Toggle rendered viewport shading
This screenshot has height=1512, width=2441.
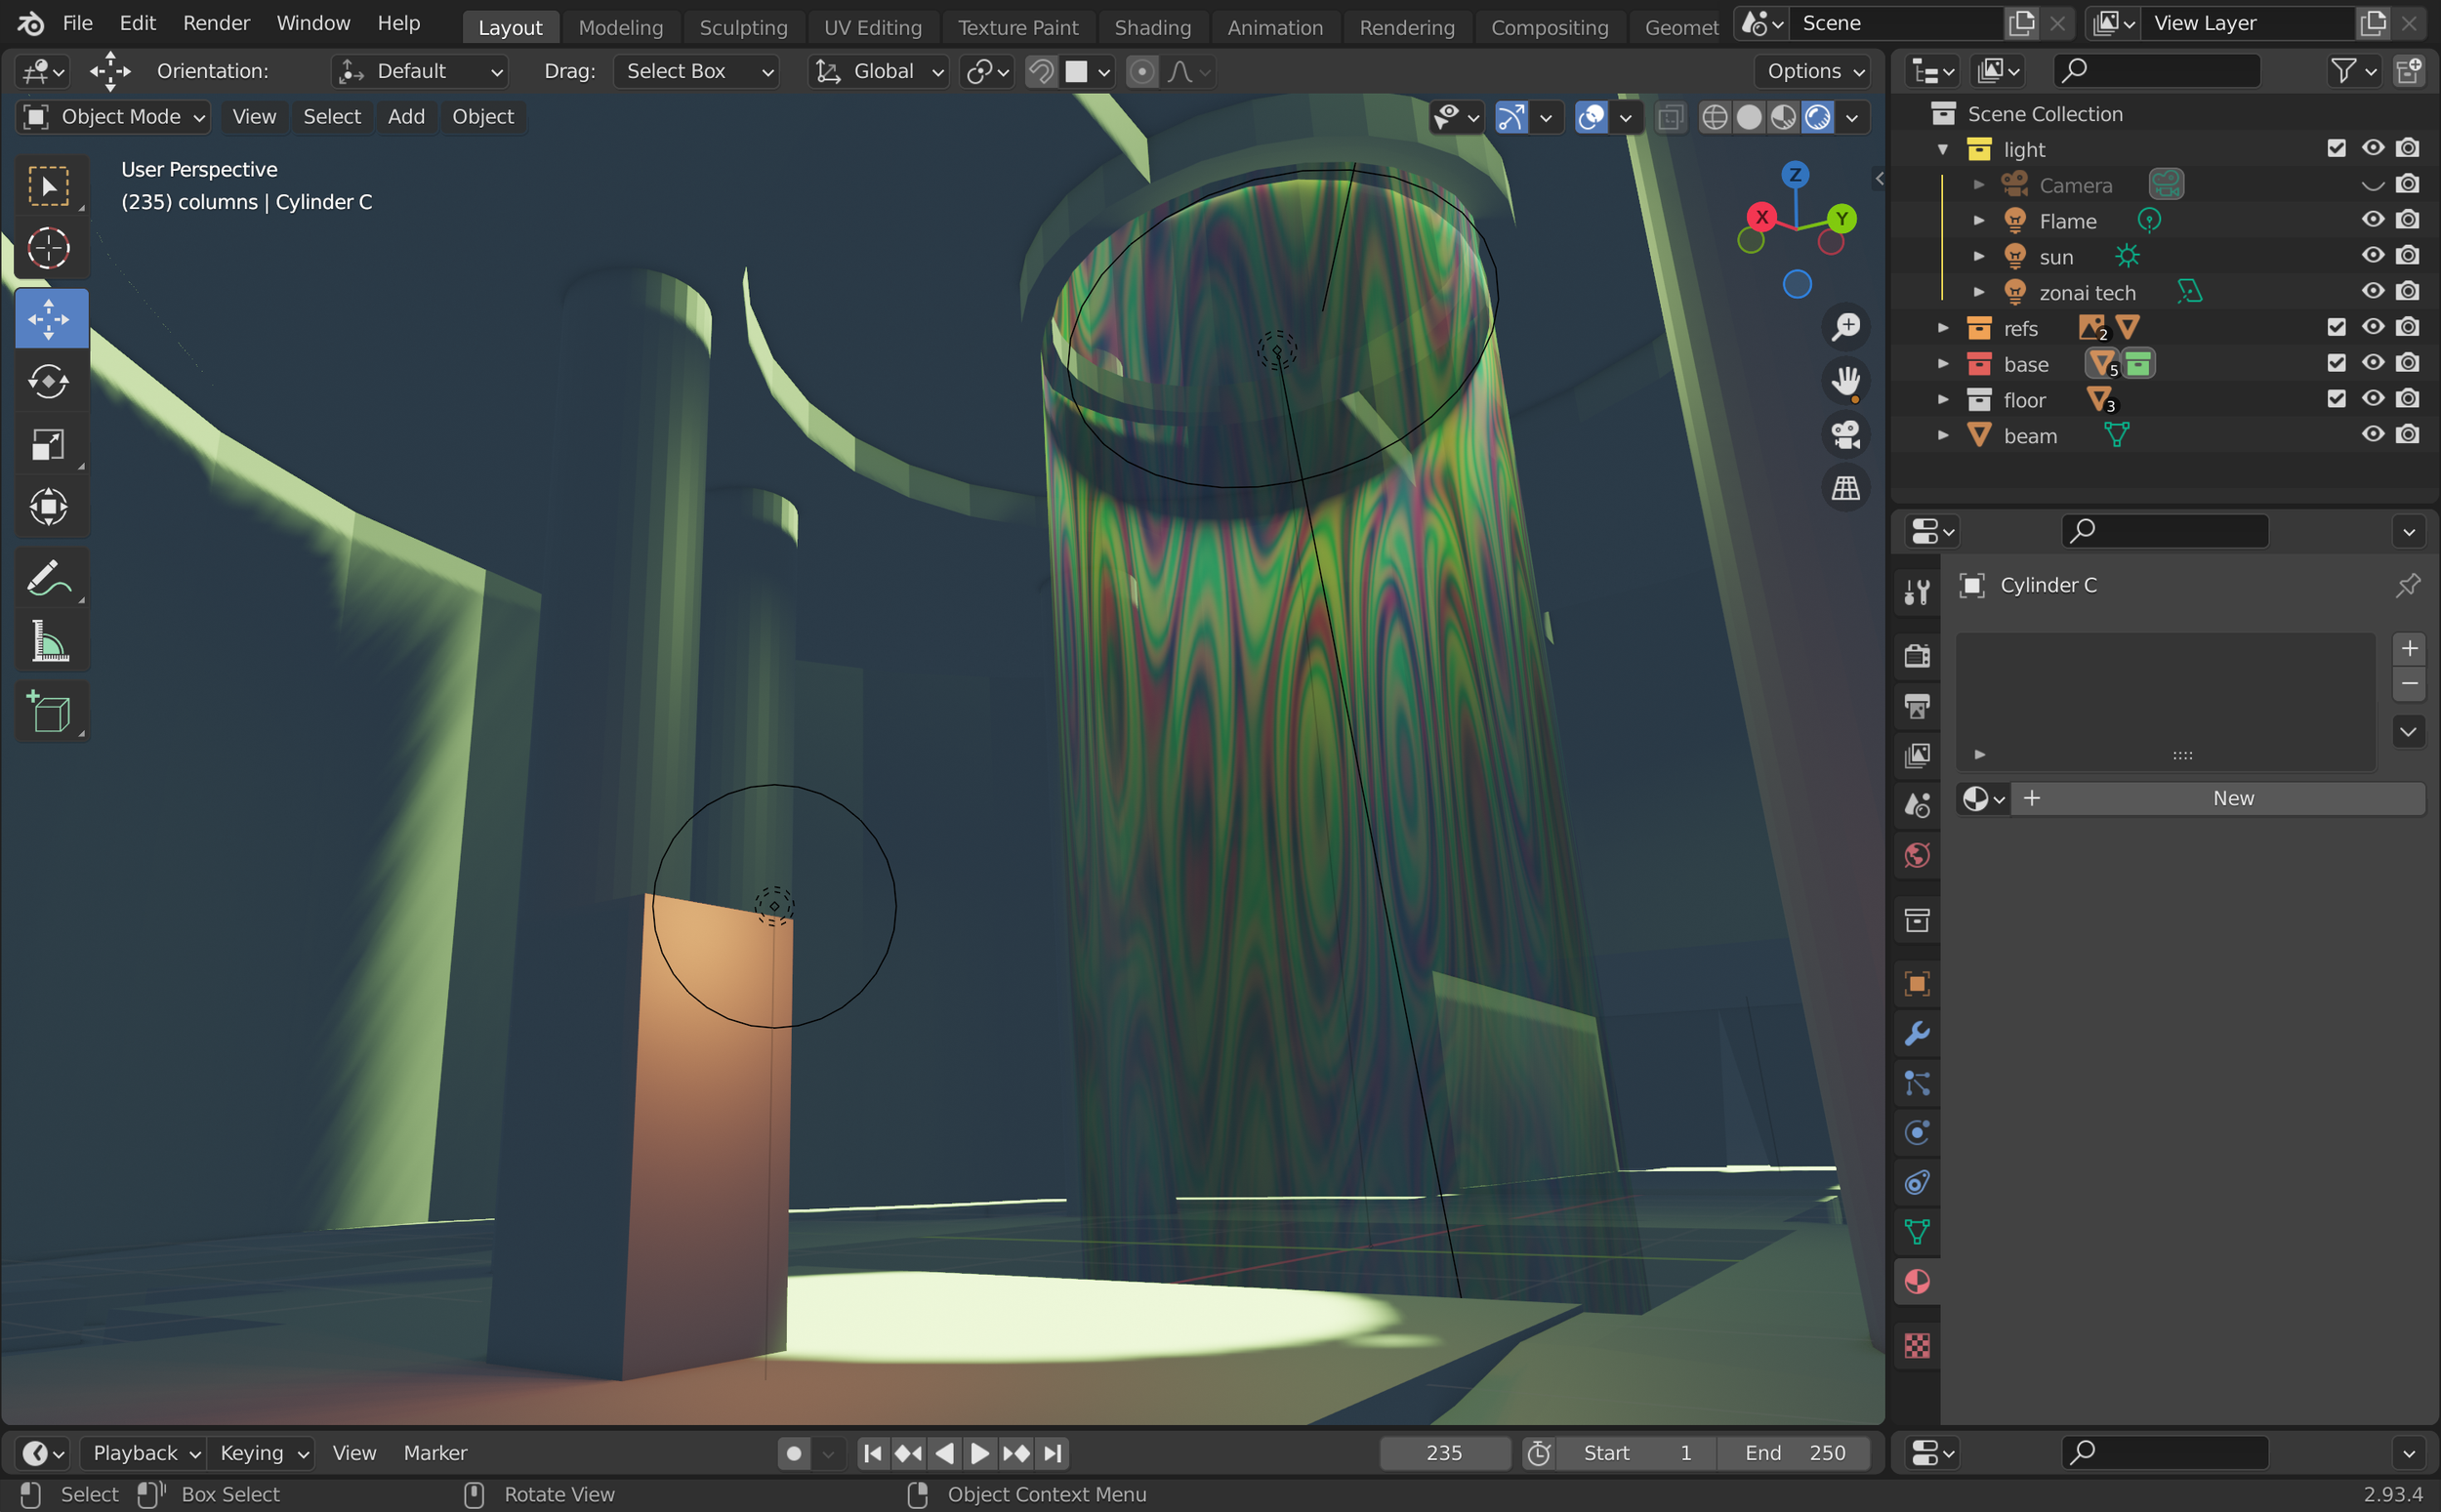point(1820,117)
